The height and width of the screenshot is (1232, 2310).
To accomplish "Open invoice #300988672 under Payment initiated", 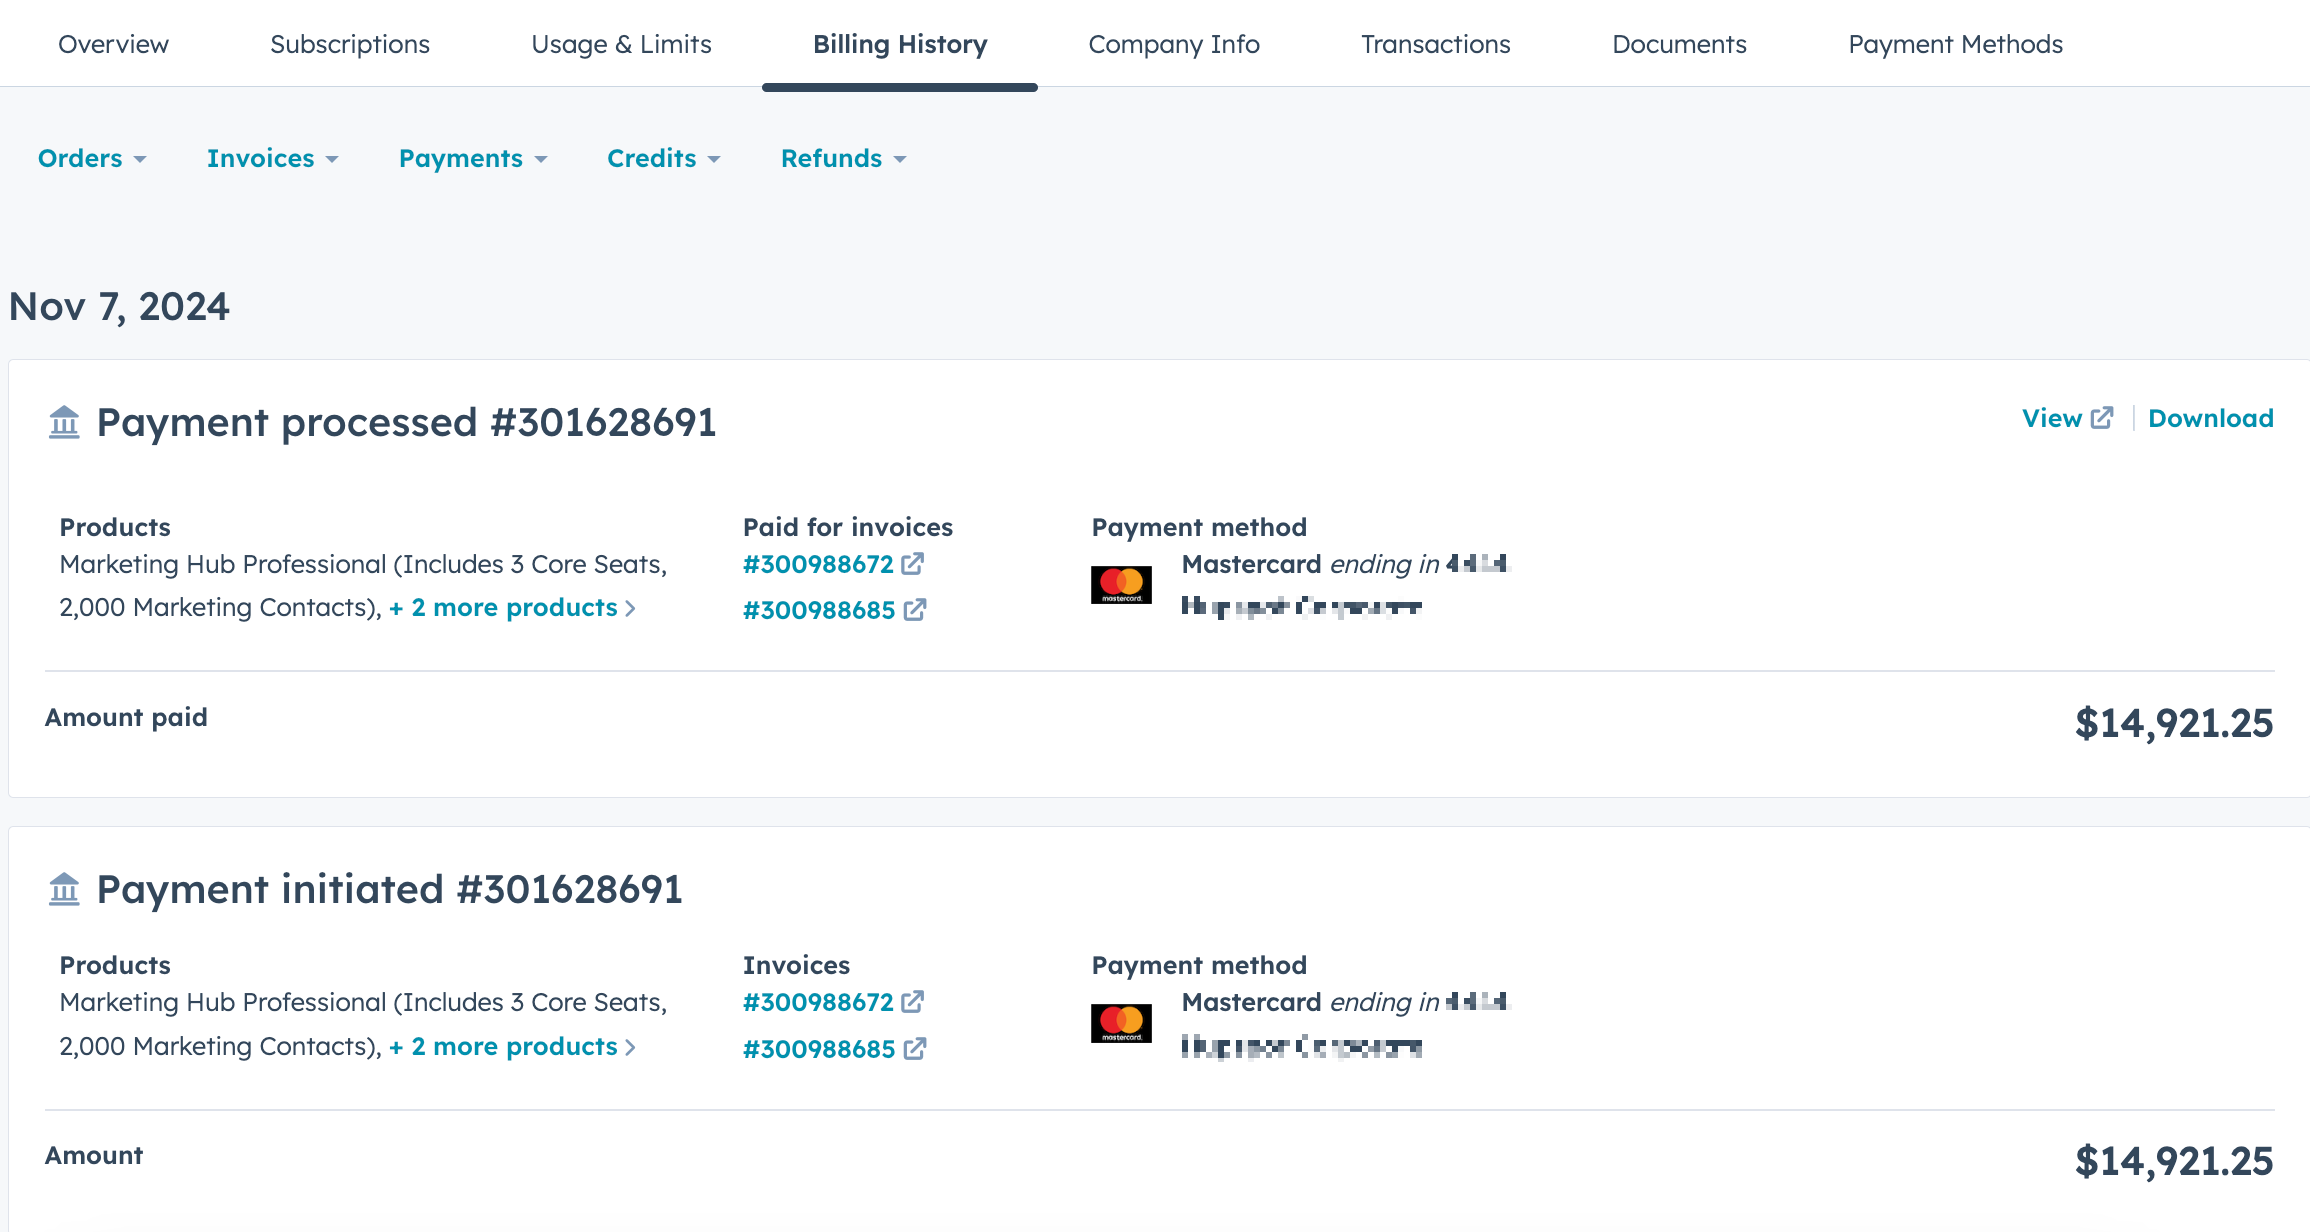I will tap(818, 1003).
